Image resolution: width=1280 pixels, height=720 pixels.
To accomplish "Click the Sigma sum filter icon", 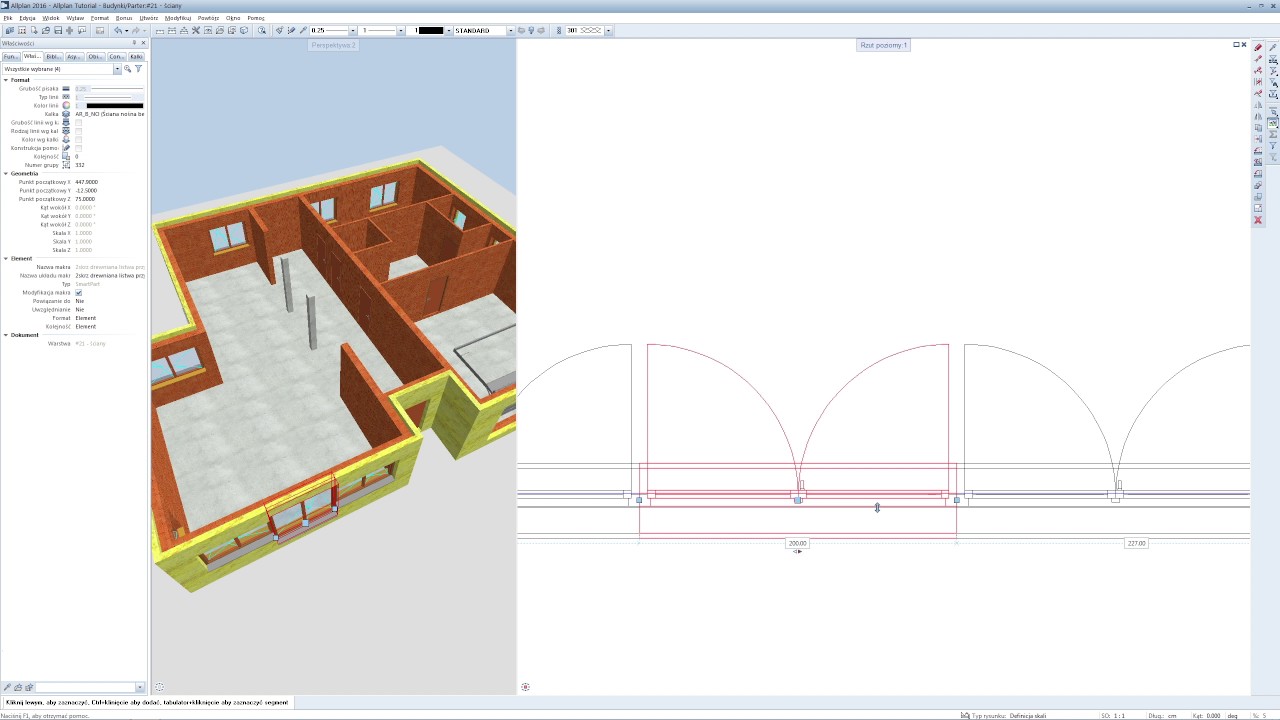I will point(1273,134).
